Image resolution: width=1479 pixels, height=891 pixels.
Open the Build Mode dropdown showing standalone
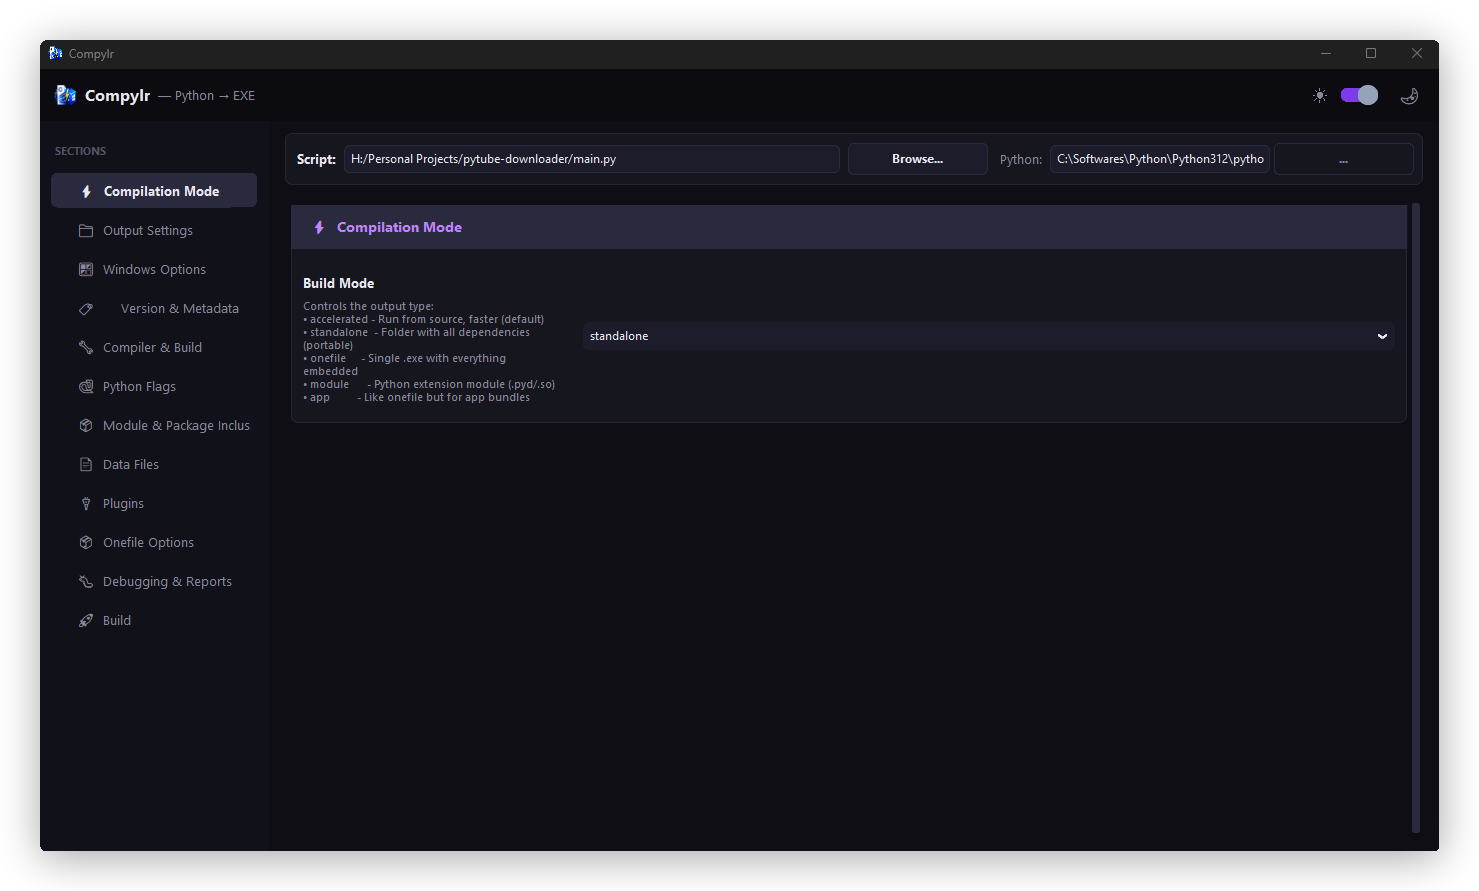click(988, 336)
